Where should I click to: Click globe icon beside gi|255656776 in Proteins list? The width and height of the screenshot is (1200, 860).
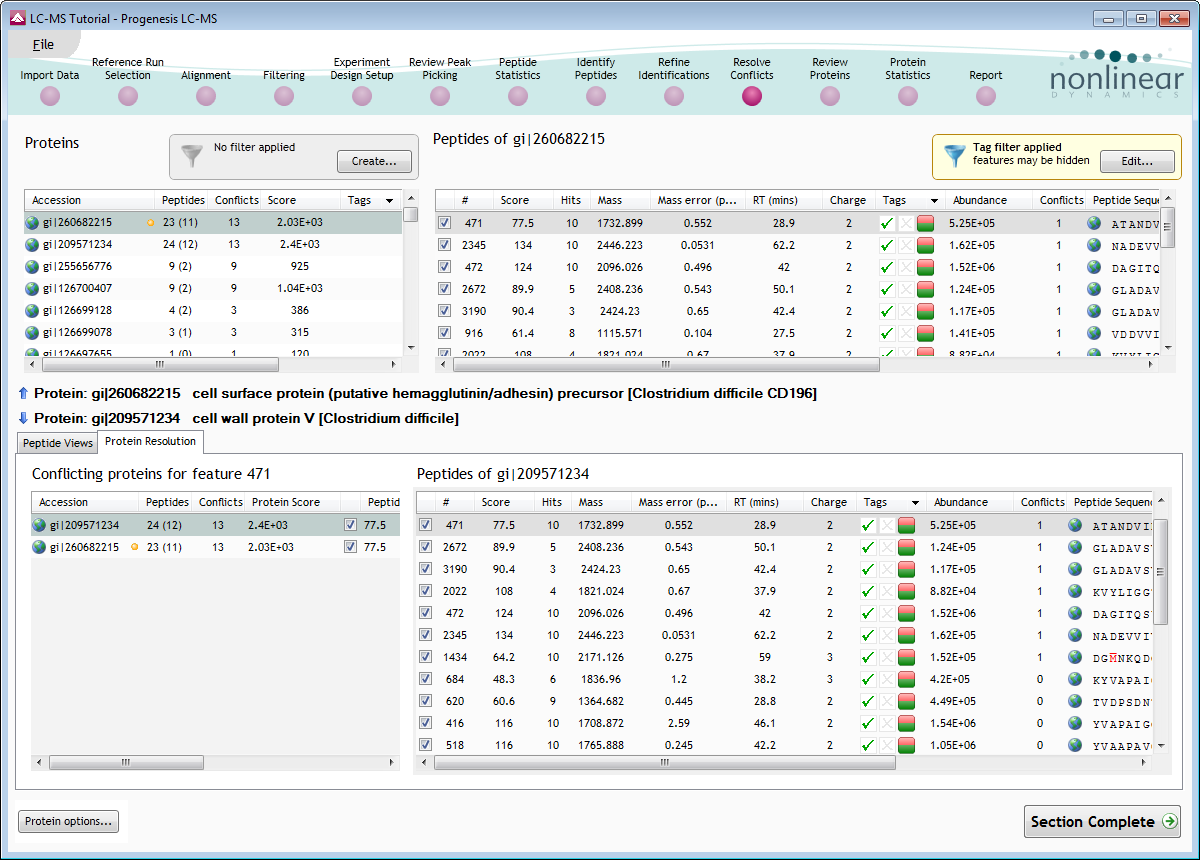33,267
